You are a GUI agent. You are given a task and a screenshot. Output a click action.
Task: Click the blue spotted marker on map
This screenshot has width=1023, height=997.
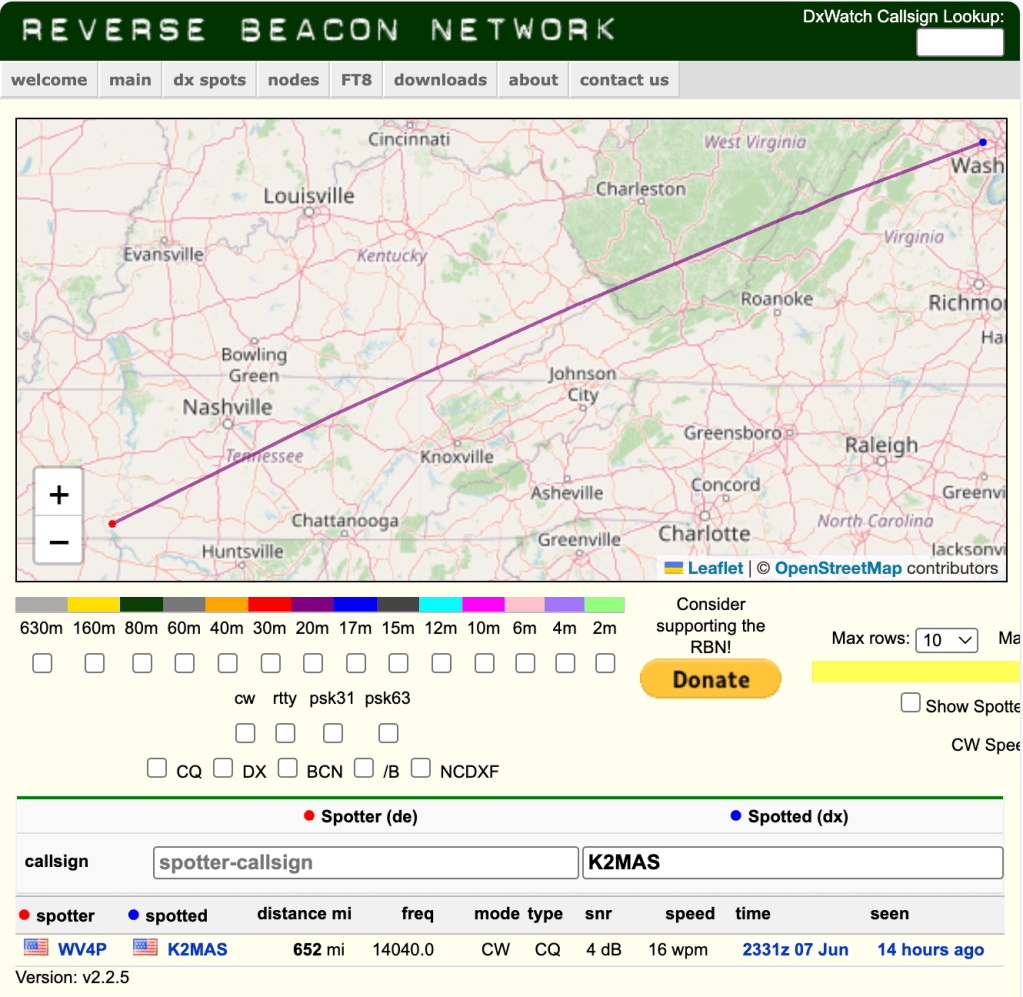(x=983, y=143)
